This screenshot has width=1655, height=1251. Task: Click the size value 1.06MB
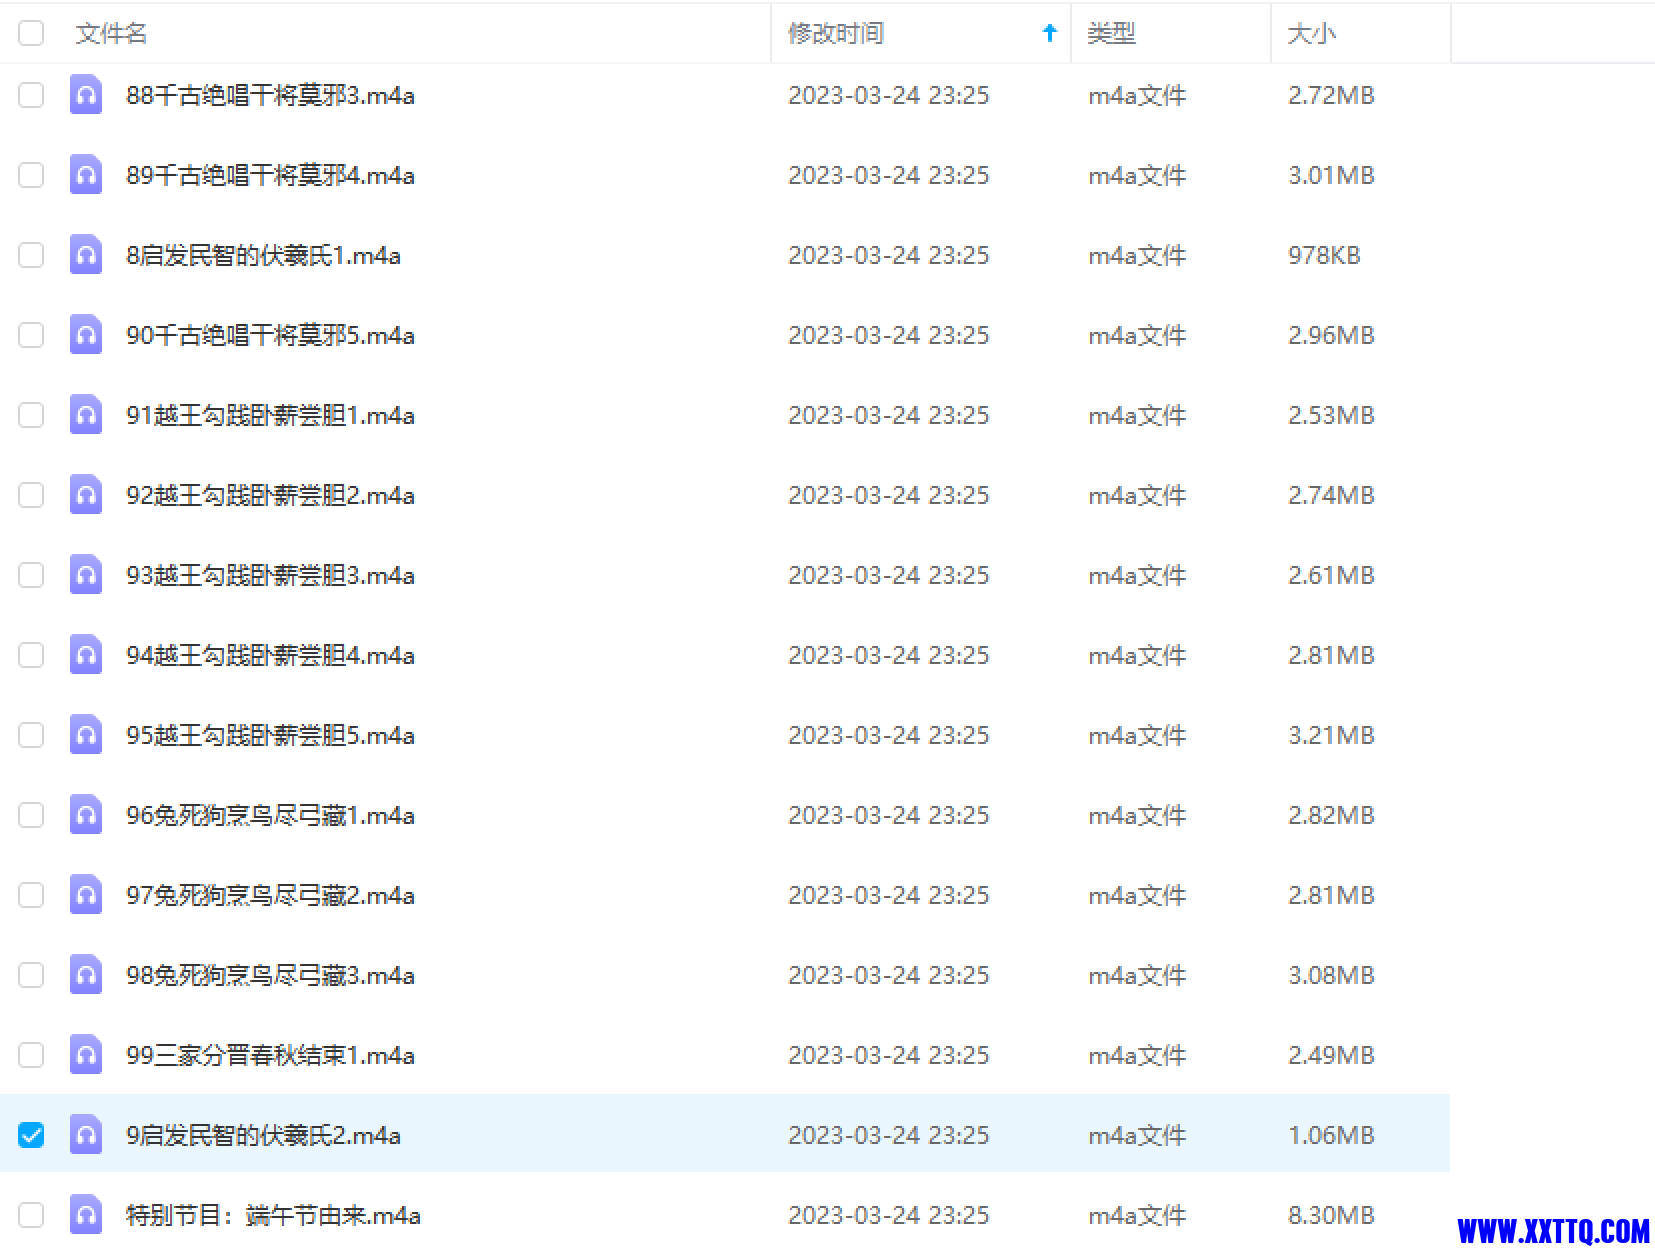point(1331,1135)
